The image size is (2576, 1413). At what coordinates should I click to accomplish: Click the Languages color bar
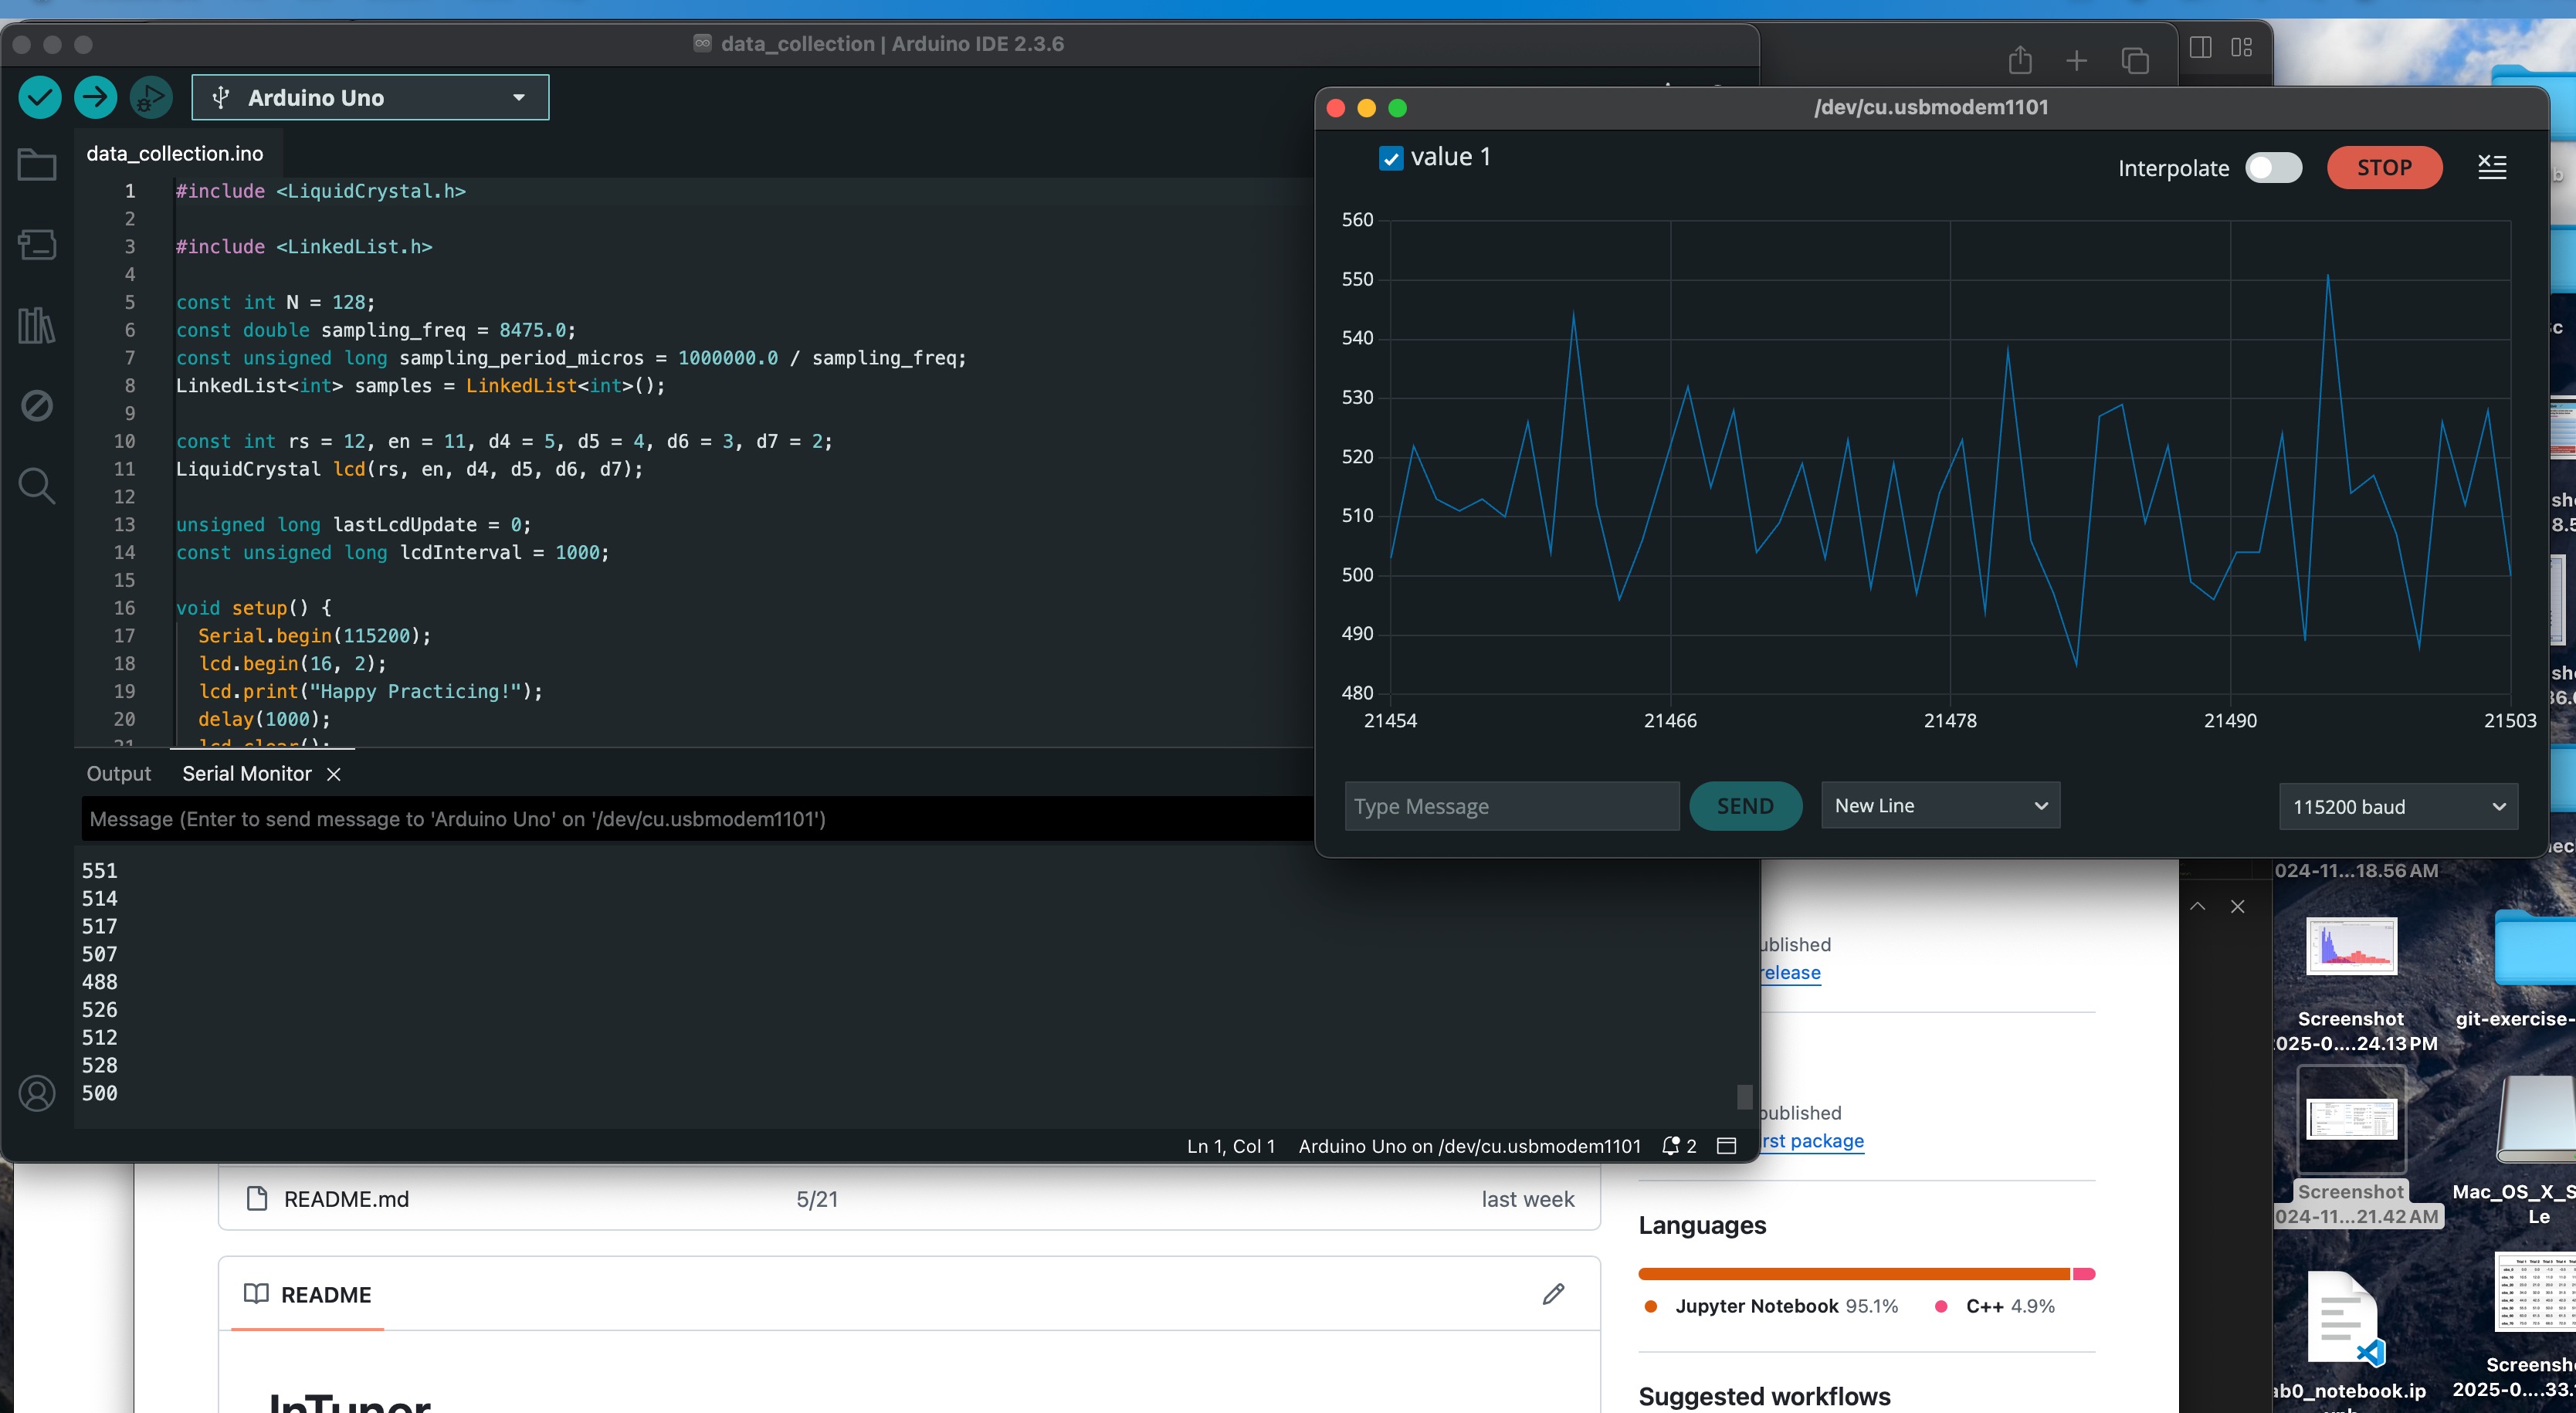[1866, 1273]
